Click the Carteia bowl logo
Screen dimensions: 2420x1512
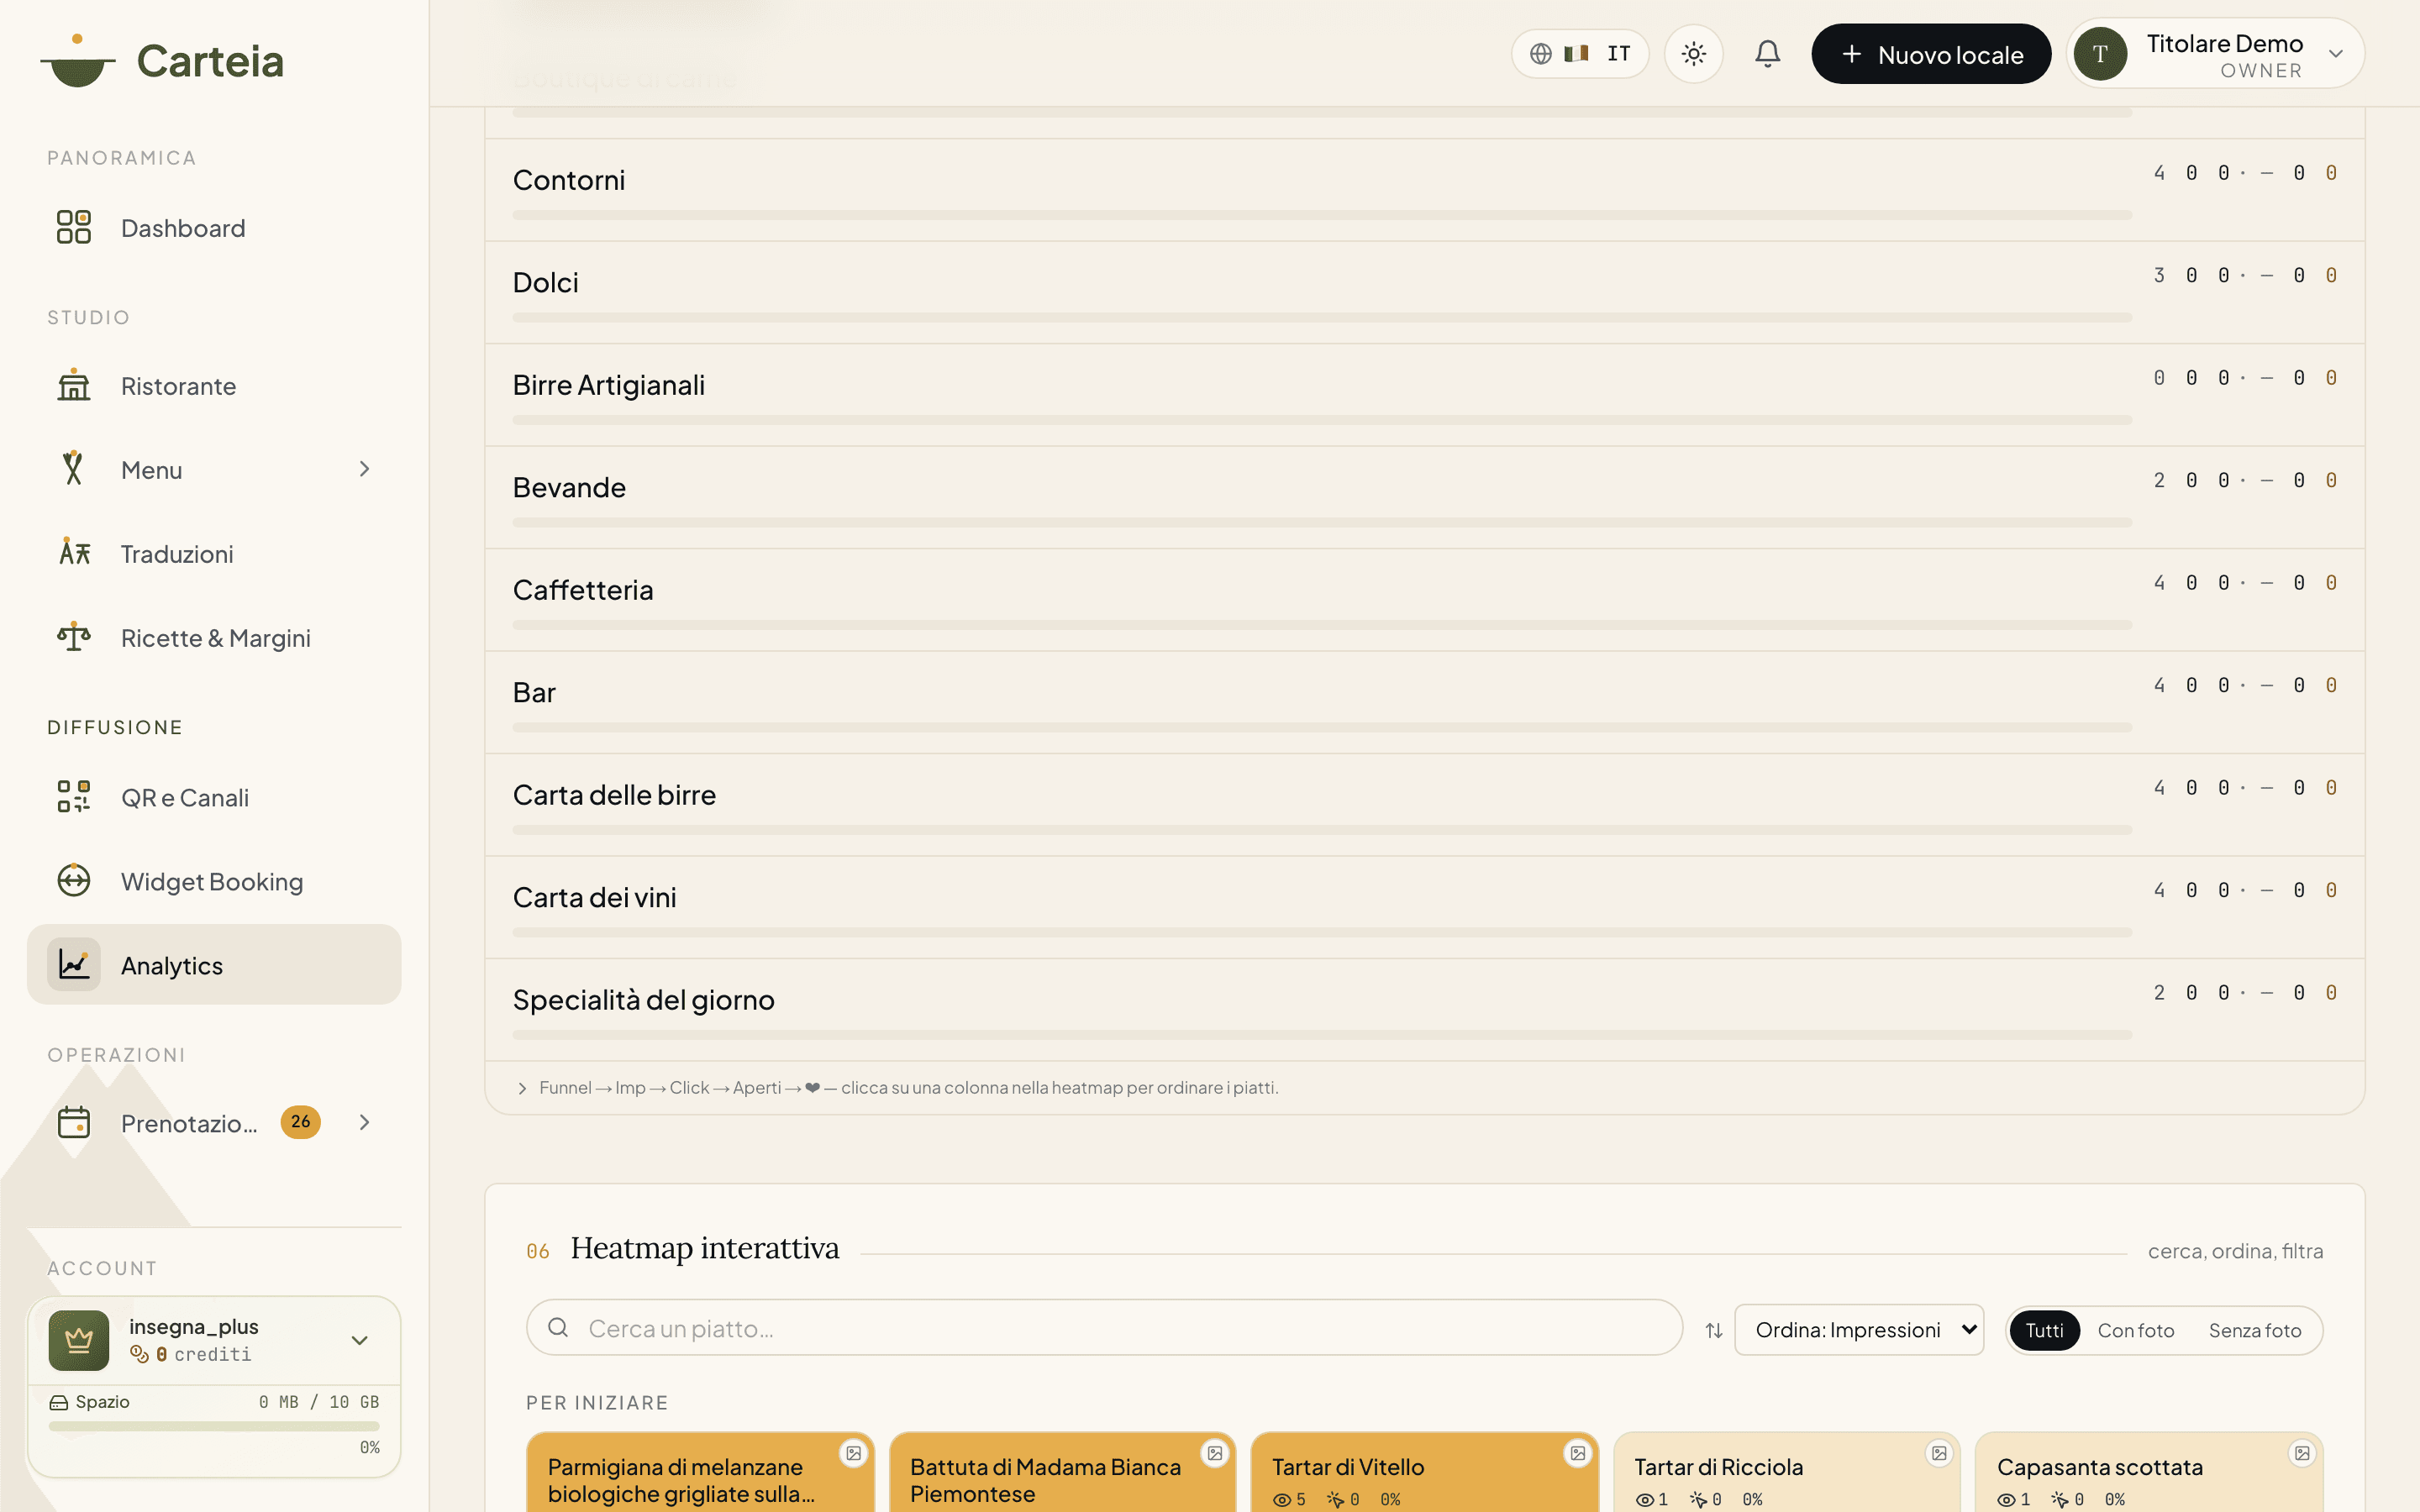[77, 61]
